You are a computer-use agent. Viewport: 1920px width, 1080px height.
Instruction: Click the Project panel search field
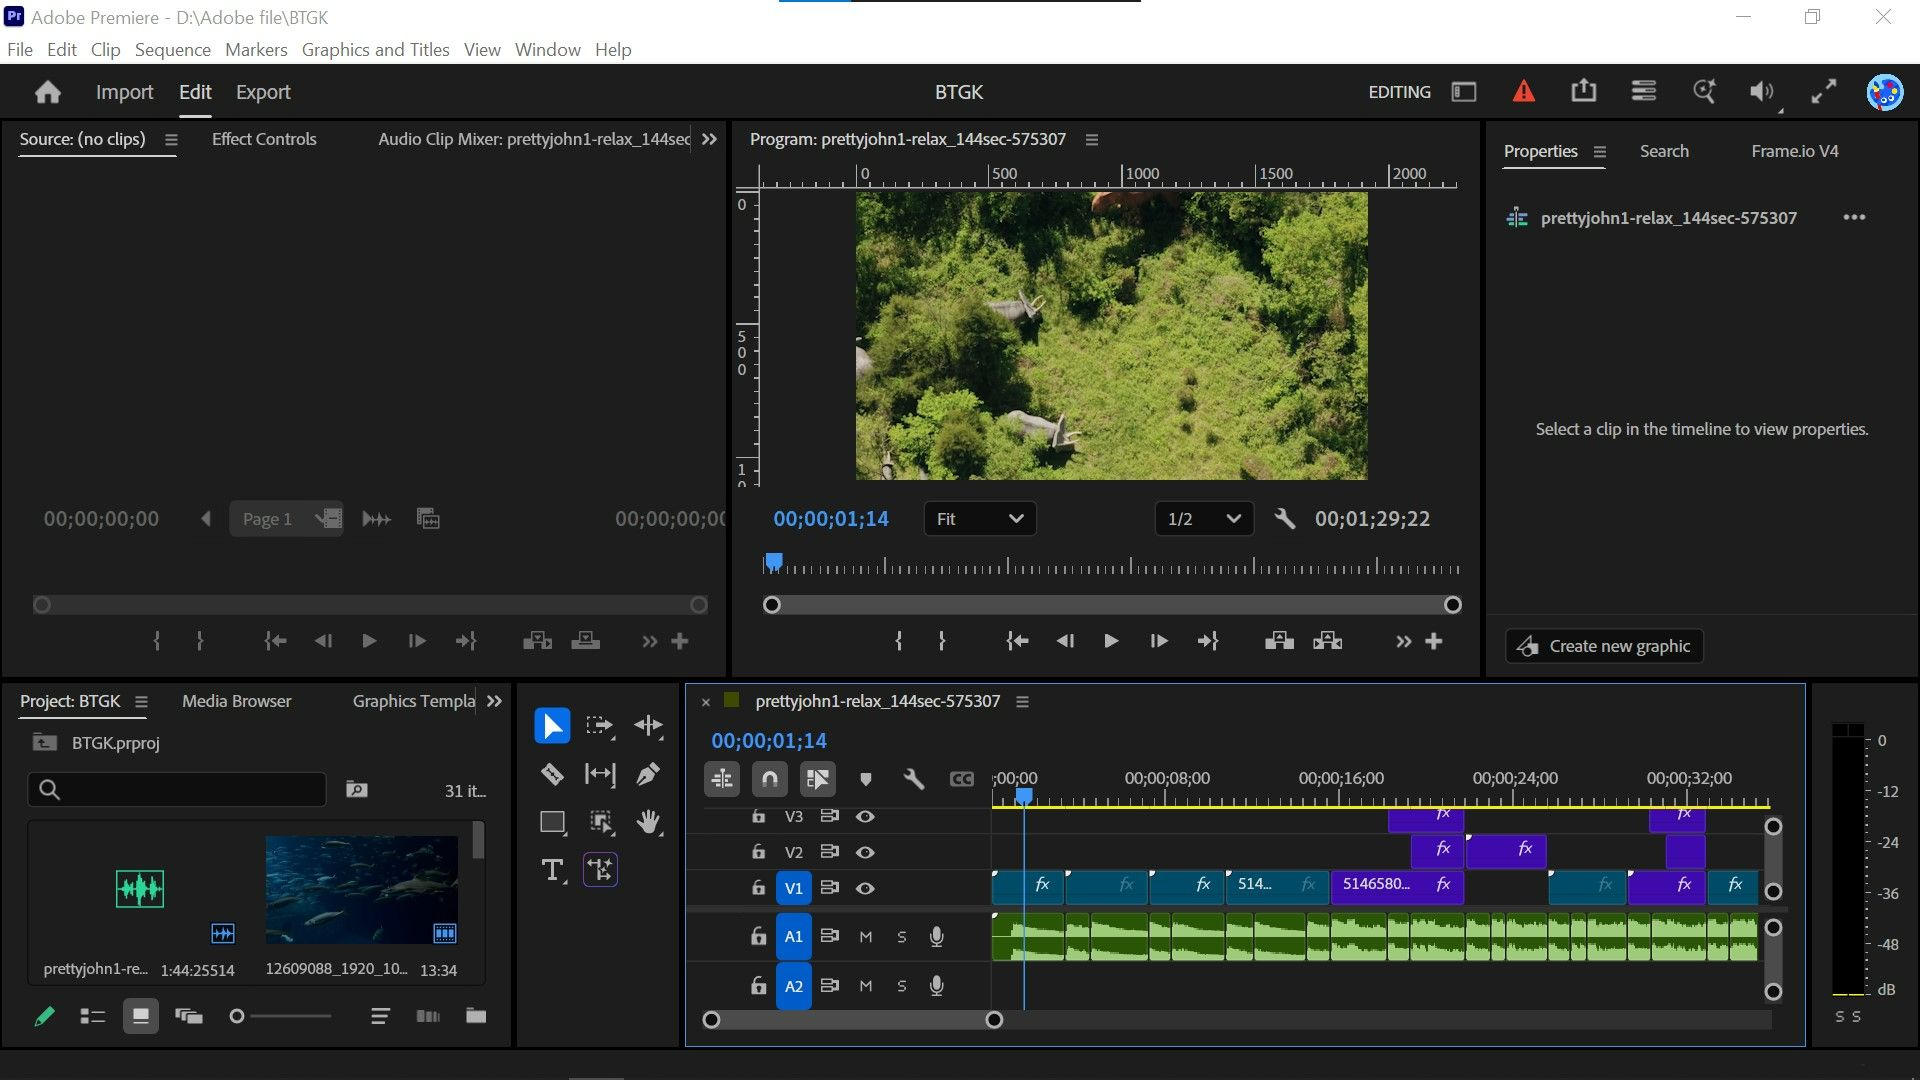[x=177, y=790]
